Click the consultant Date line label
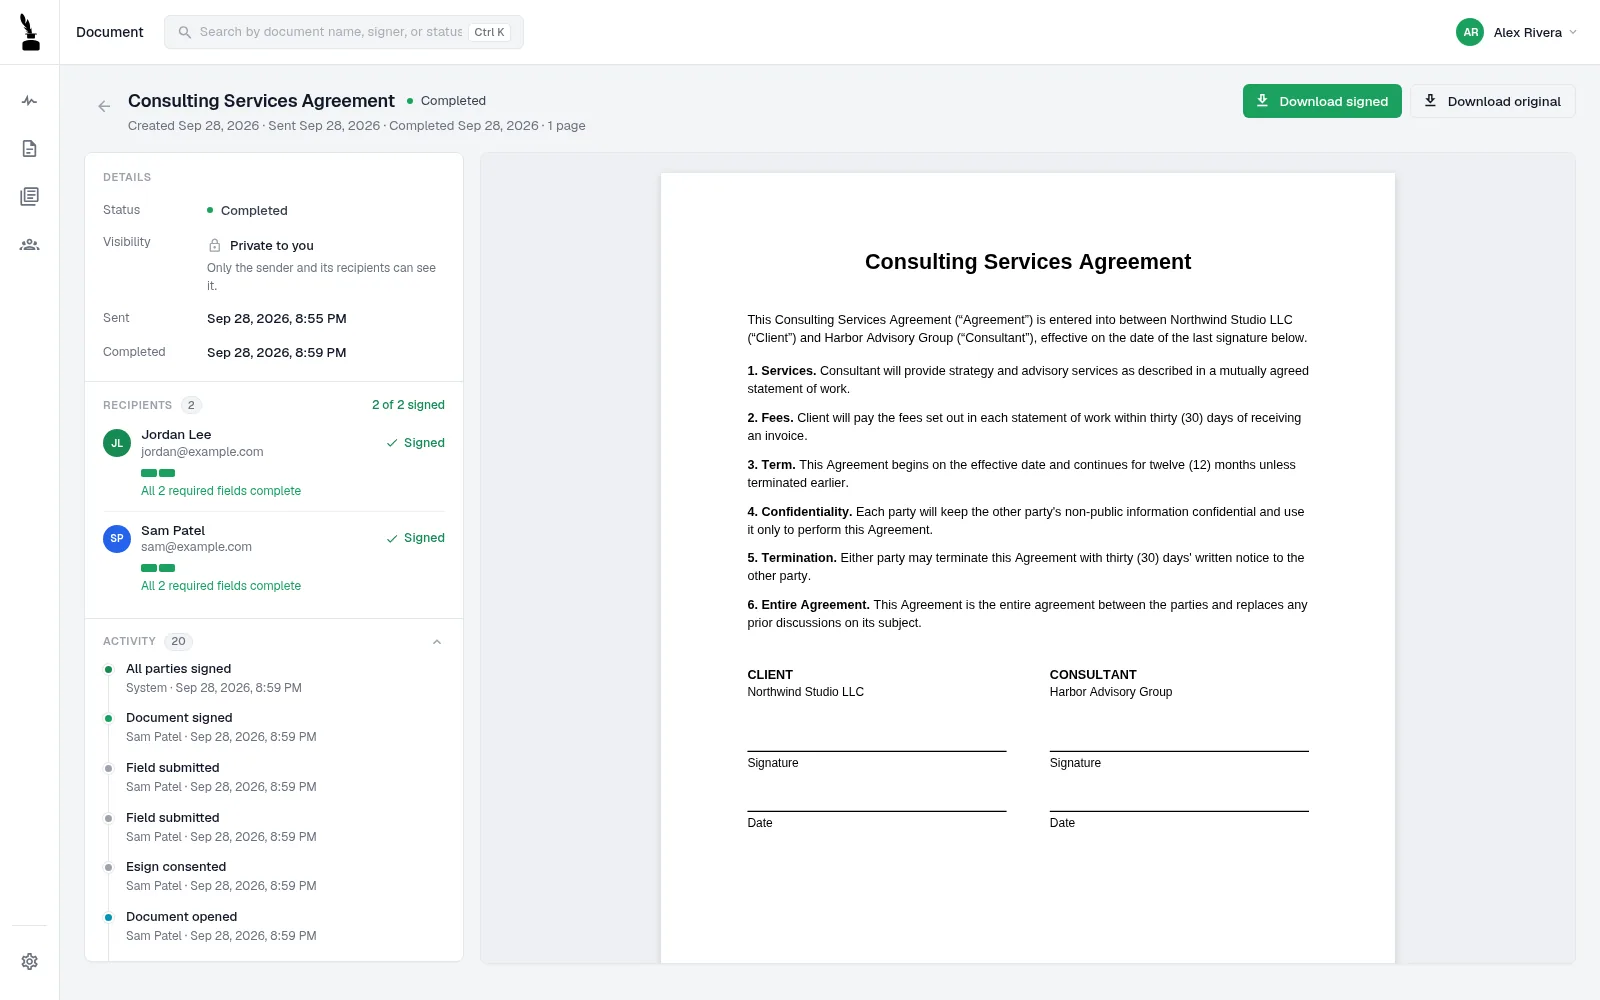1600x1000 pixels. point(1062,823)
